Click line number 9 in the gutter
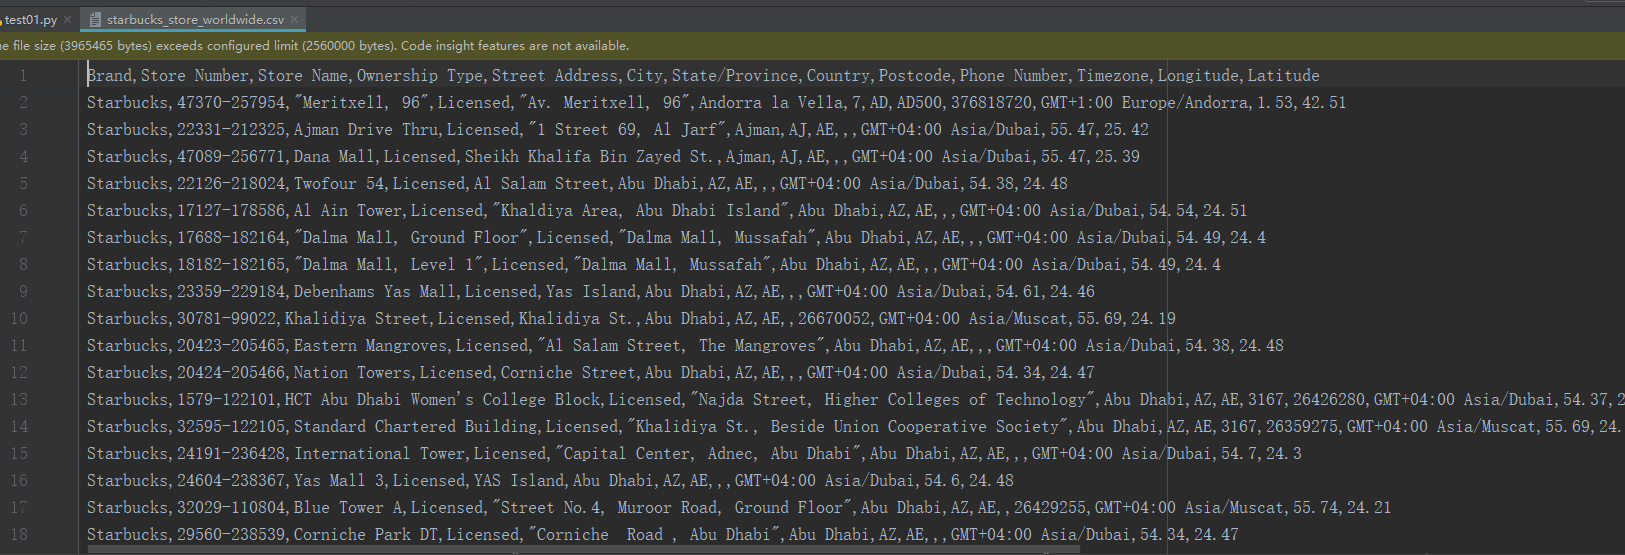 [23, 292]
